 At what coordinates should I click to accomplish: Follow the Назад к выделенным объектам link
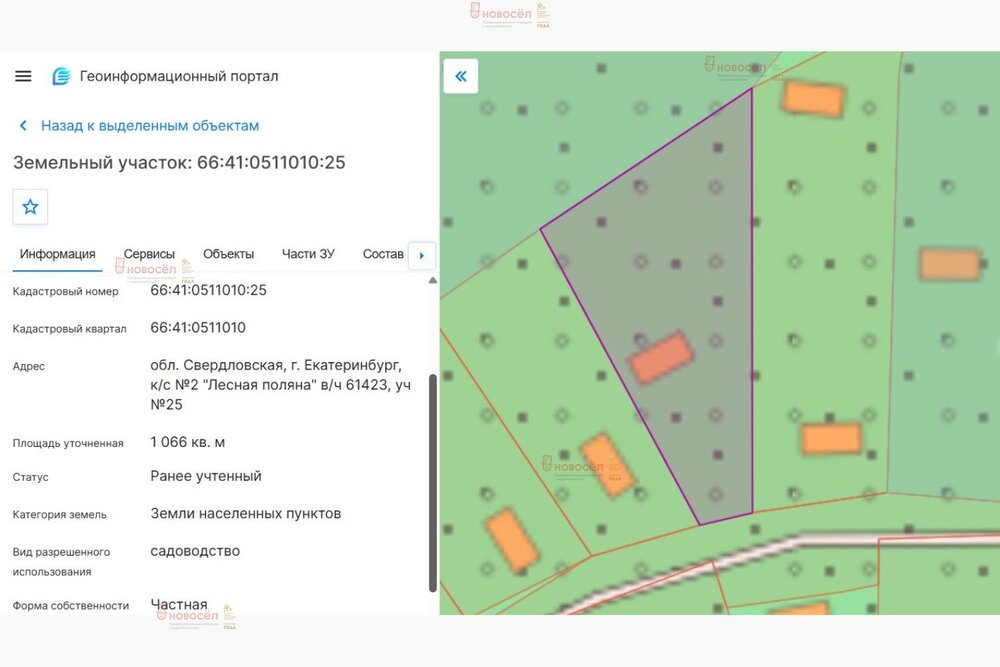[150, 126]
